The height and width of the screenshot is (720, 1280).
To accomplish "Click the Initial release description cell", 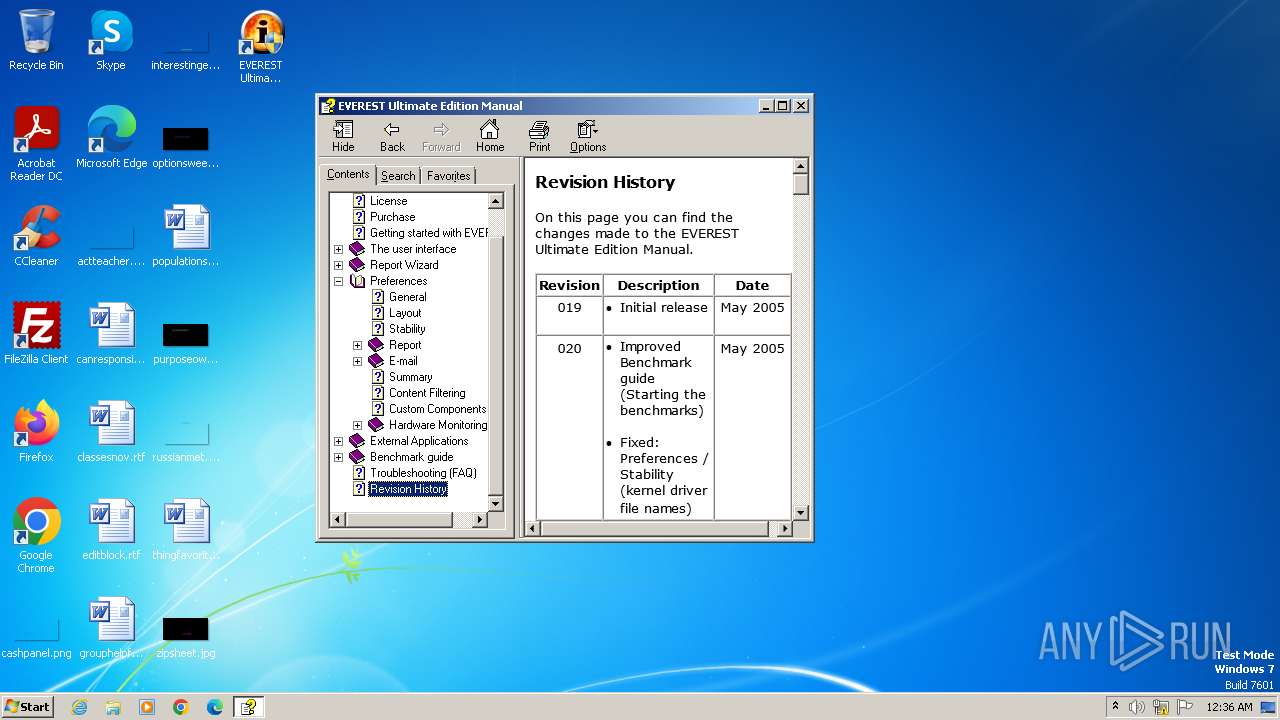I will click(x=658, y=315).
